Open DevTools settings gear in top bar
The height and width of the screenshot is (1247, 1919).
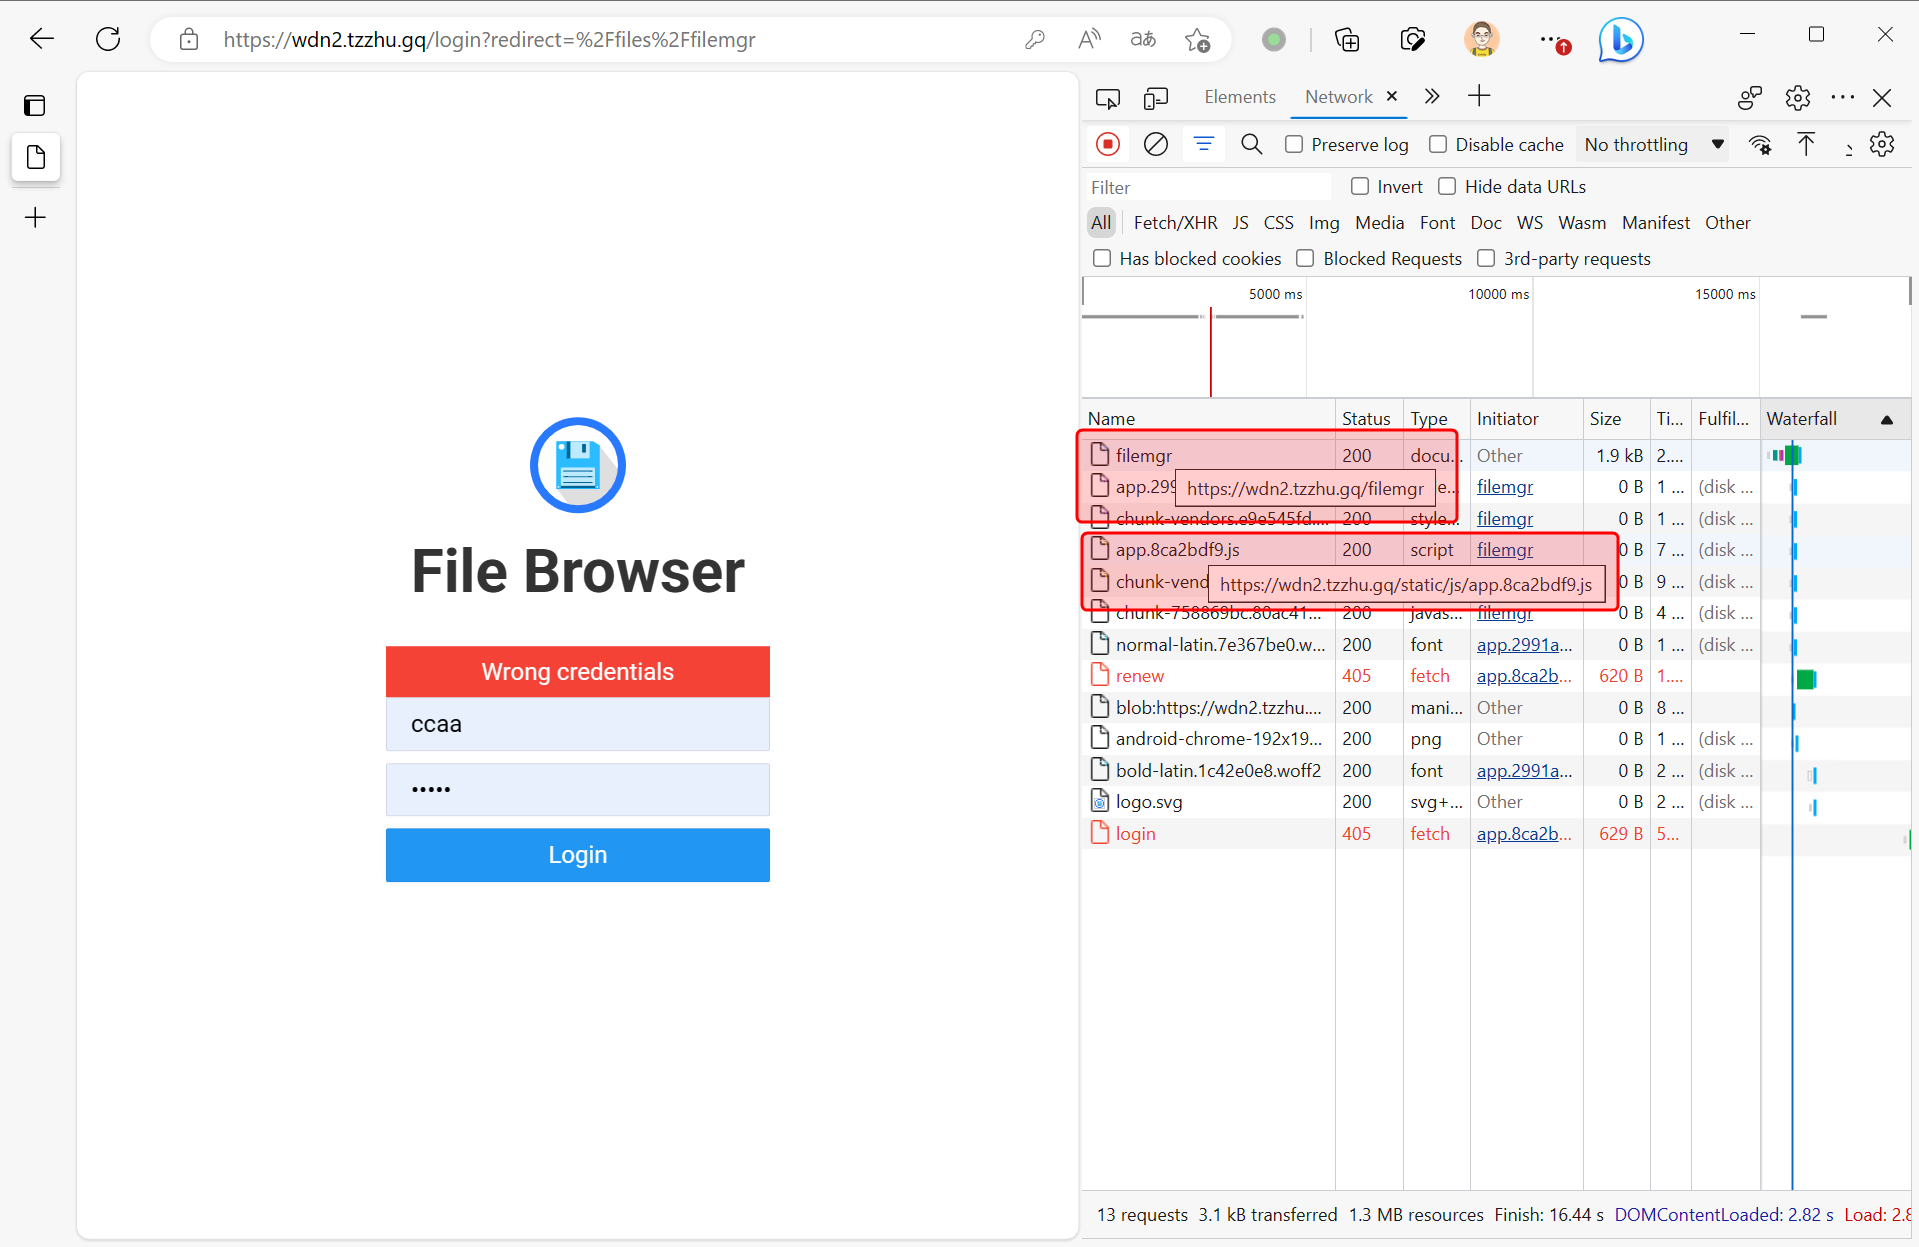coord(1797,97)
